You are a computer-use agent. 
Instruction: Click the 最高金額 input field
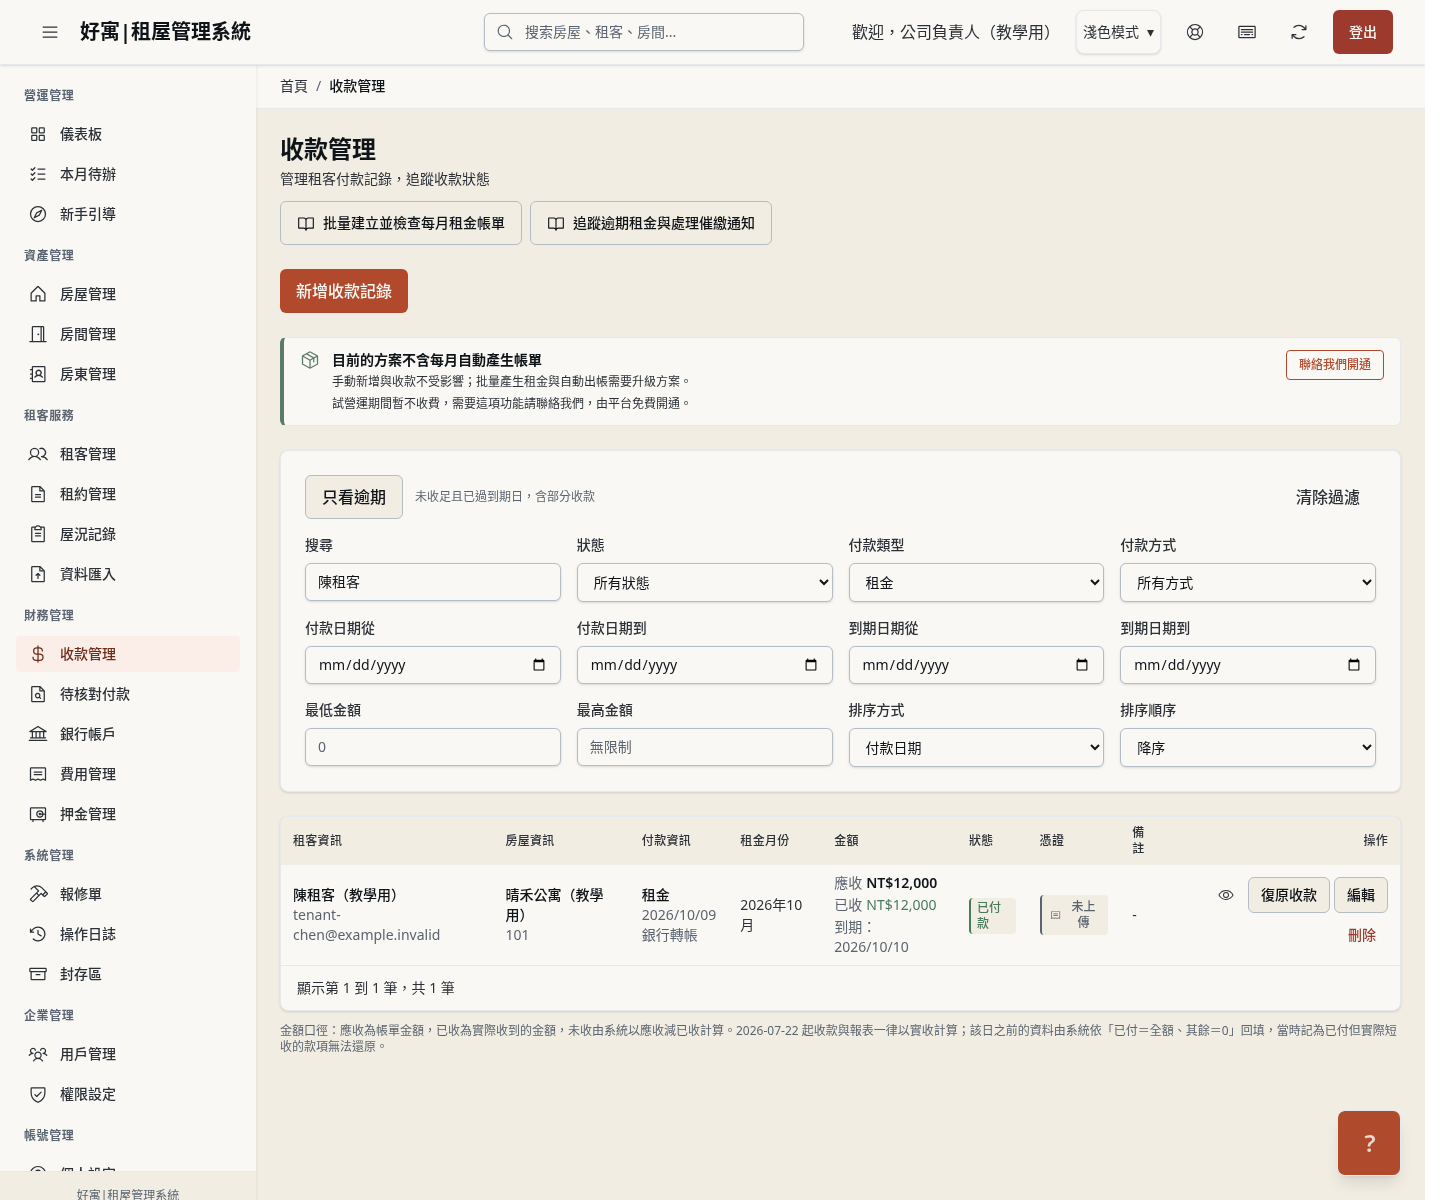tap(705, 747)
